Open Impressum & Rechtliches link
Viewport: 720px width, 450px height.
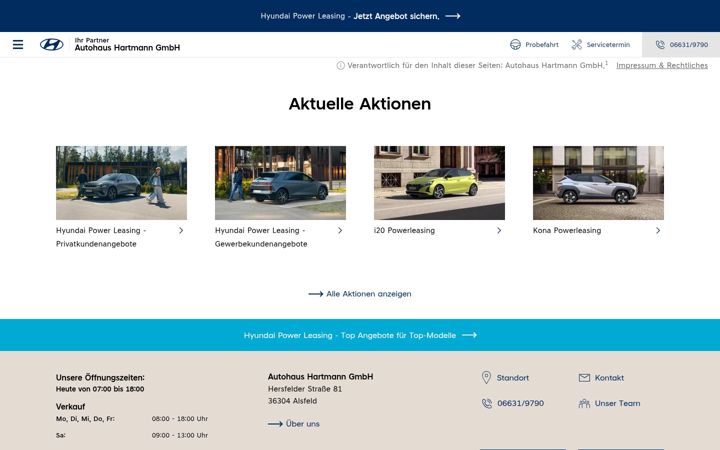click(x=662, y=66)
